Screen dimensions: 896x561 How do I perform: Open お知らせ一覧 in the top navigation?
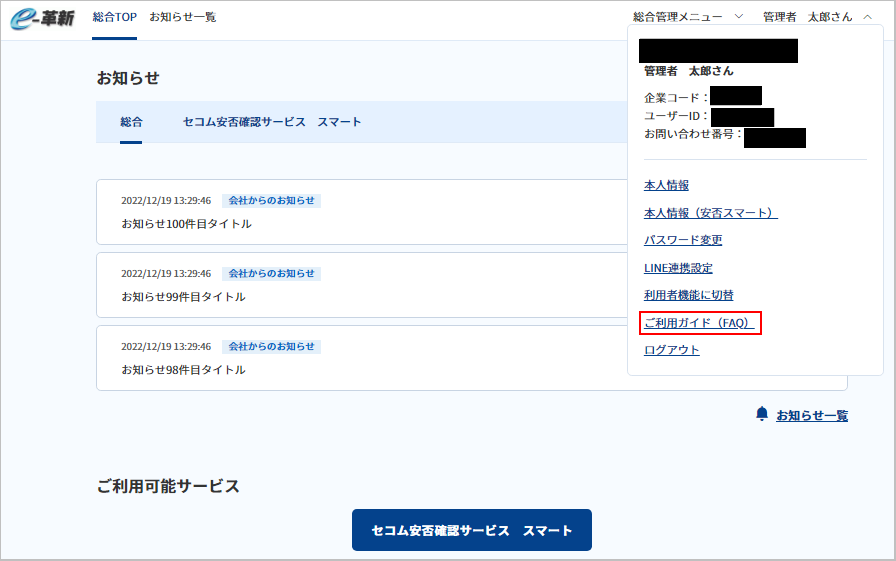click(183, 17)
